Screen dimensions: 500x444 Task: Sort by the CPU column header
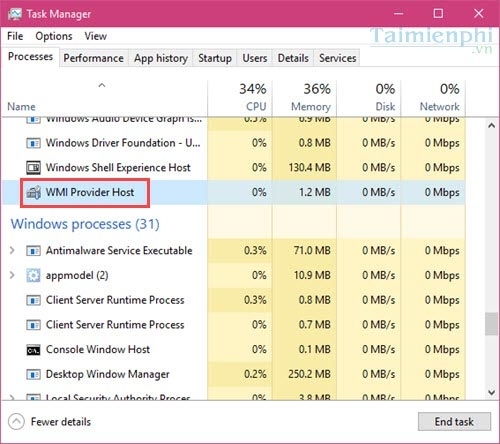coord(240,98)
